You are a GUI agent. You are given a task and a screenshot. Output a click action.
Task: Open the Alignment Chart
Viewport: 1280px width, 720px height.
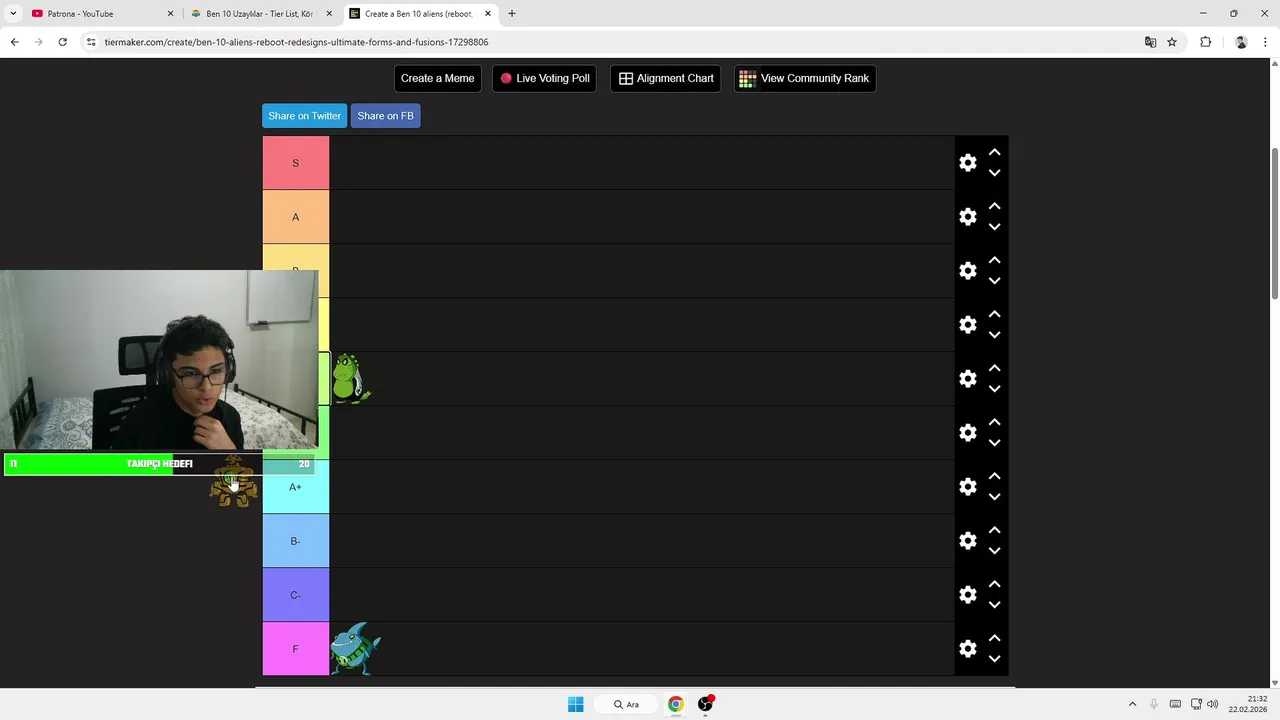[665, 78]
